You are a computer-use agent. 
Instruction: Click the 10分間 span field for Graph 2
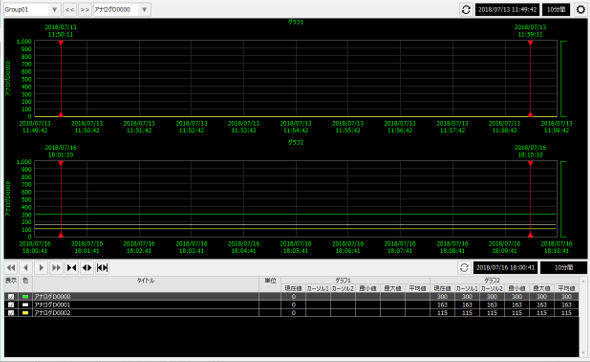(564, 268)
